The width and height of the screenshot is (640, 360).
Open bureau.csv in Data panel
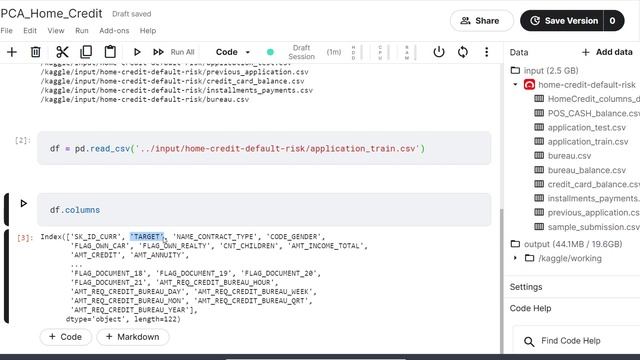click(563, 156)
